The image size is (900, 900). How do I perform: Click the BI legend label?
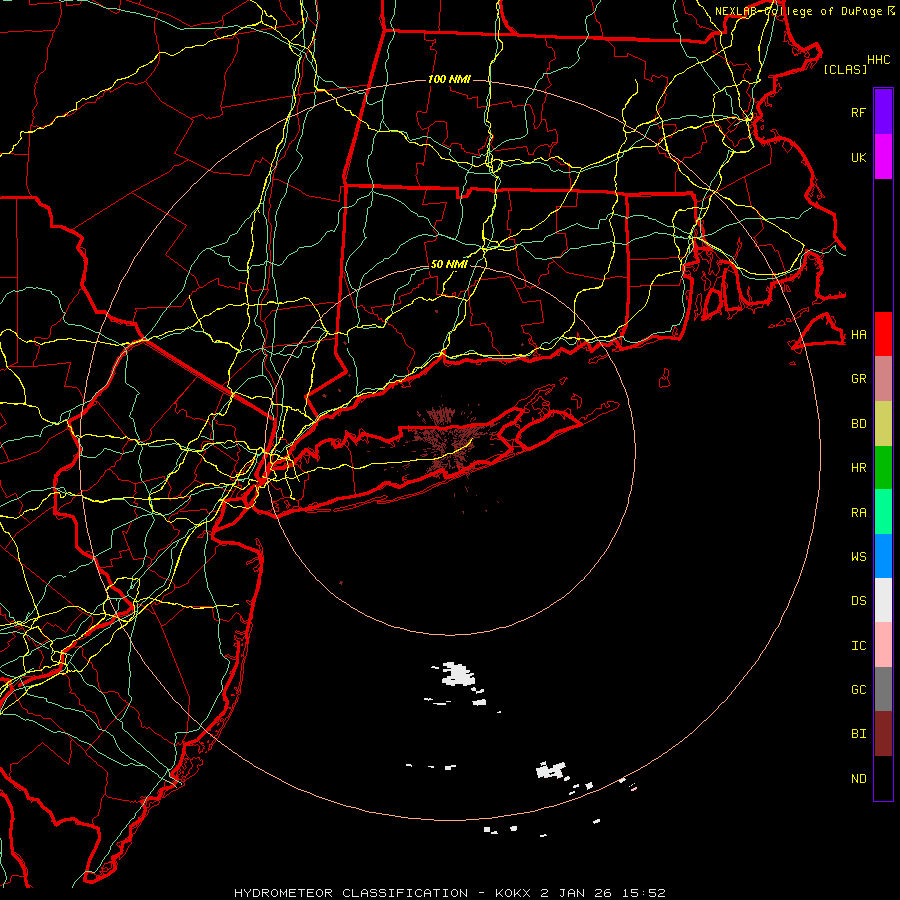click(x=858, y=734)
